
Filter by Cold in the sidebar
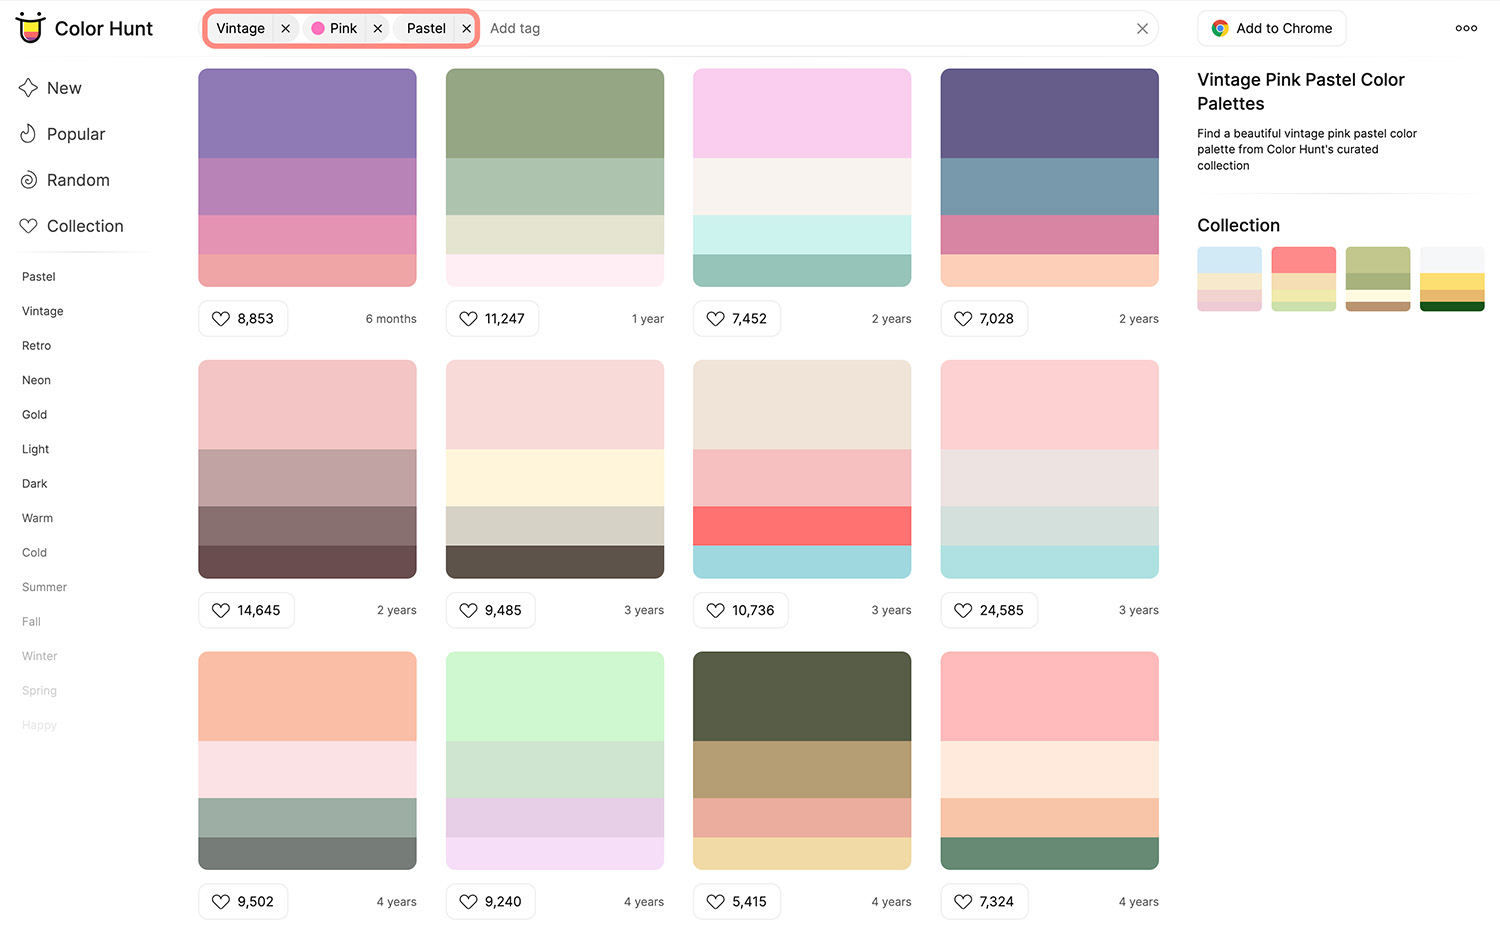(x=35, y=552)
